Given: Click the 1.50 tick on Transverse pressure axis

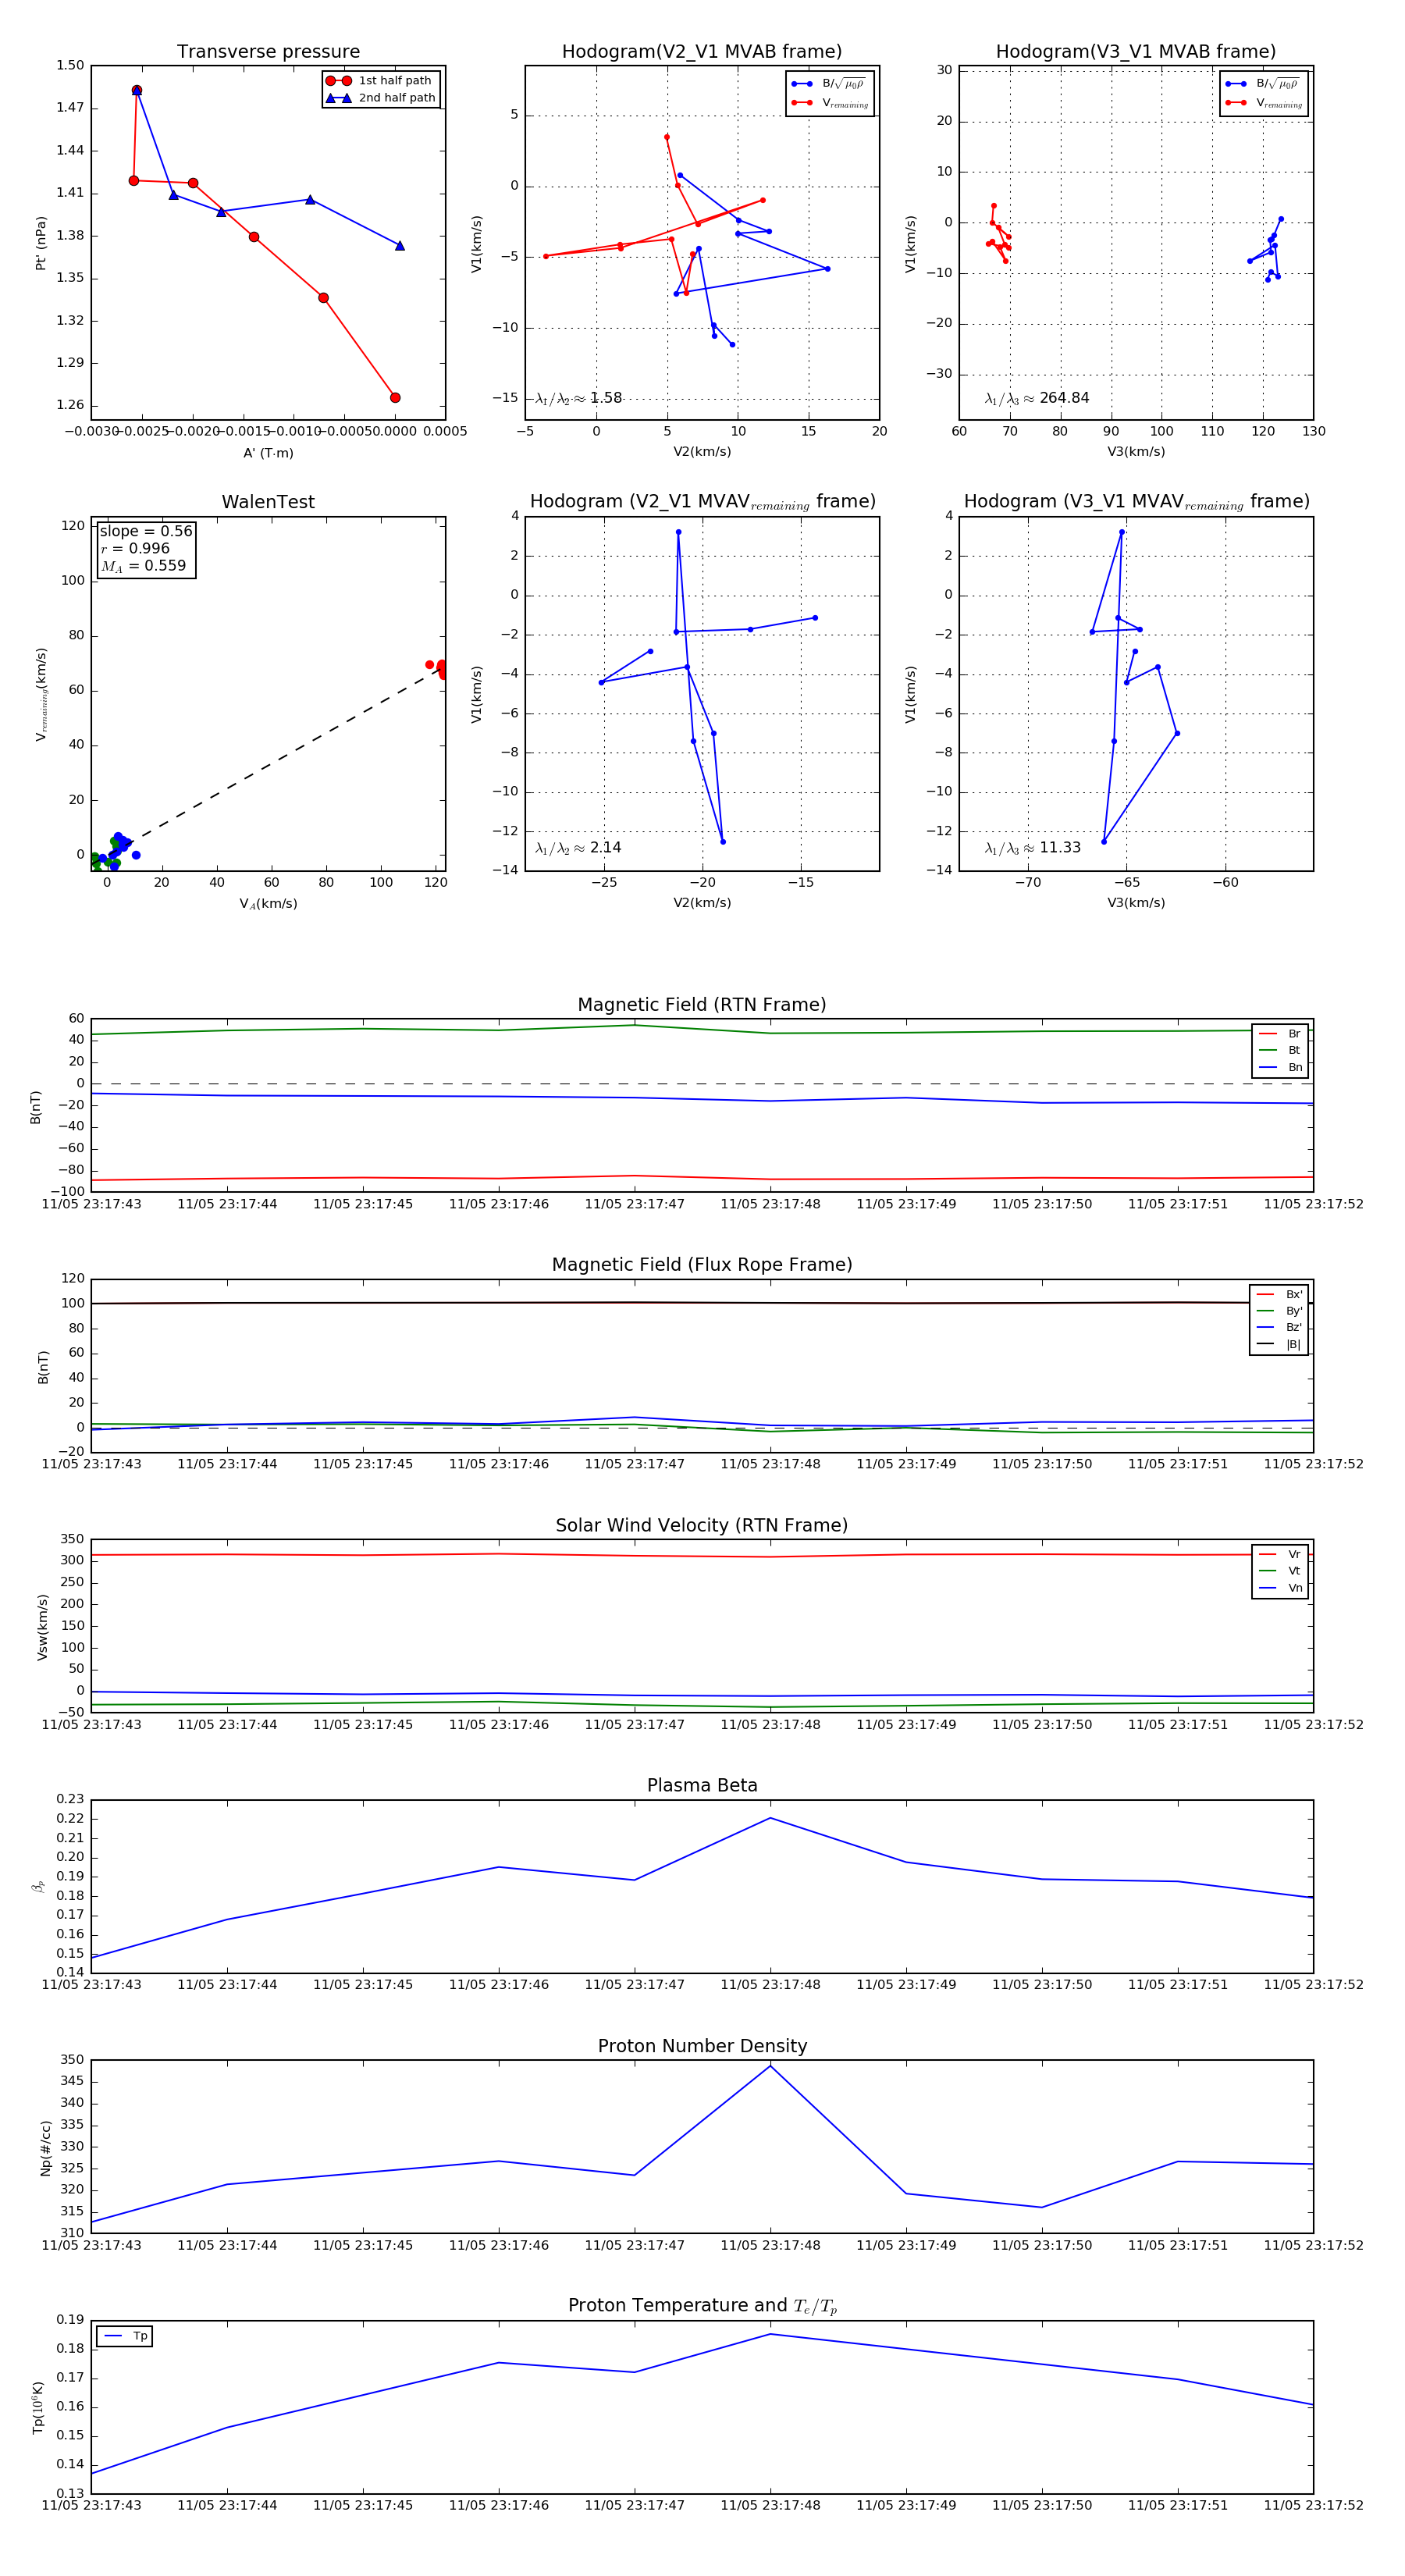Looking at the screenshot, I should [70, 65].
